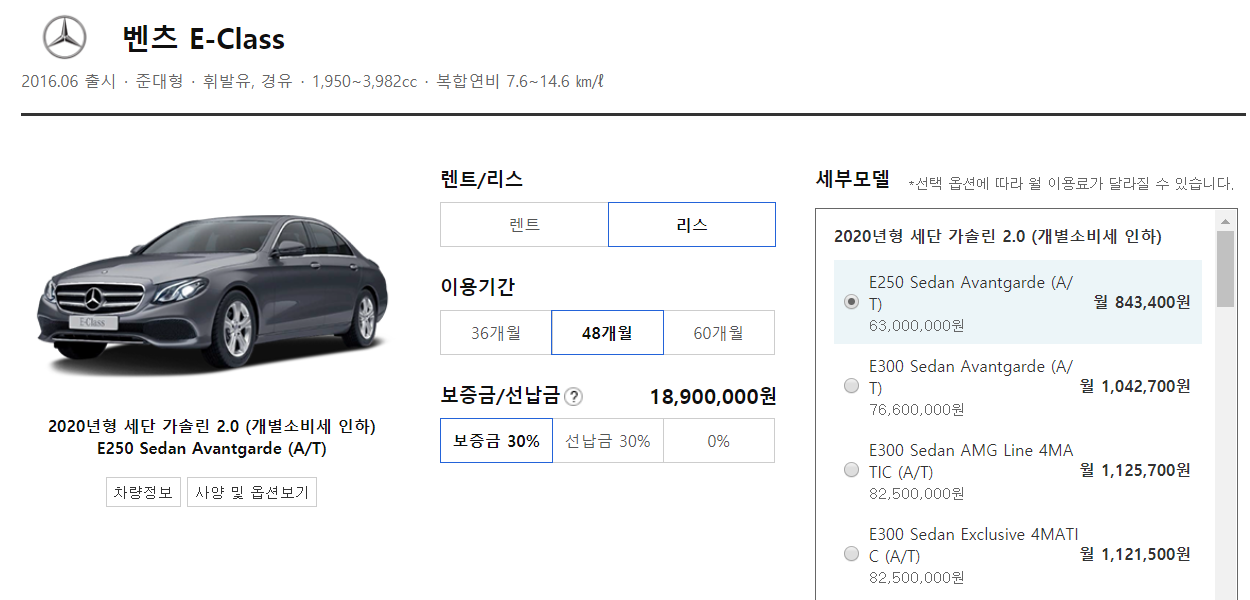Click the 2020년형 세단 가솔린 2.0 list heading
The height and width of the screenshot is (600, 1250).
[997, 237]
